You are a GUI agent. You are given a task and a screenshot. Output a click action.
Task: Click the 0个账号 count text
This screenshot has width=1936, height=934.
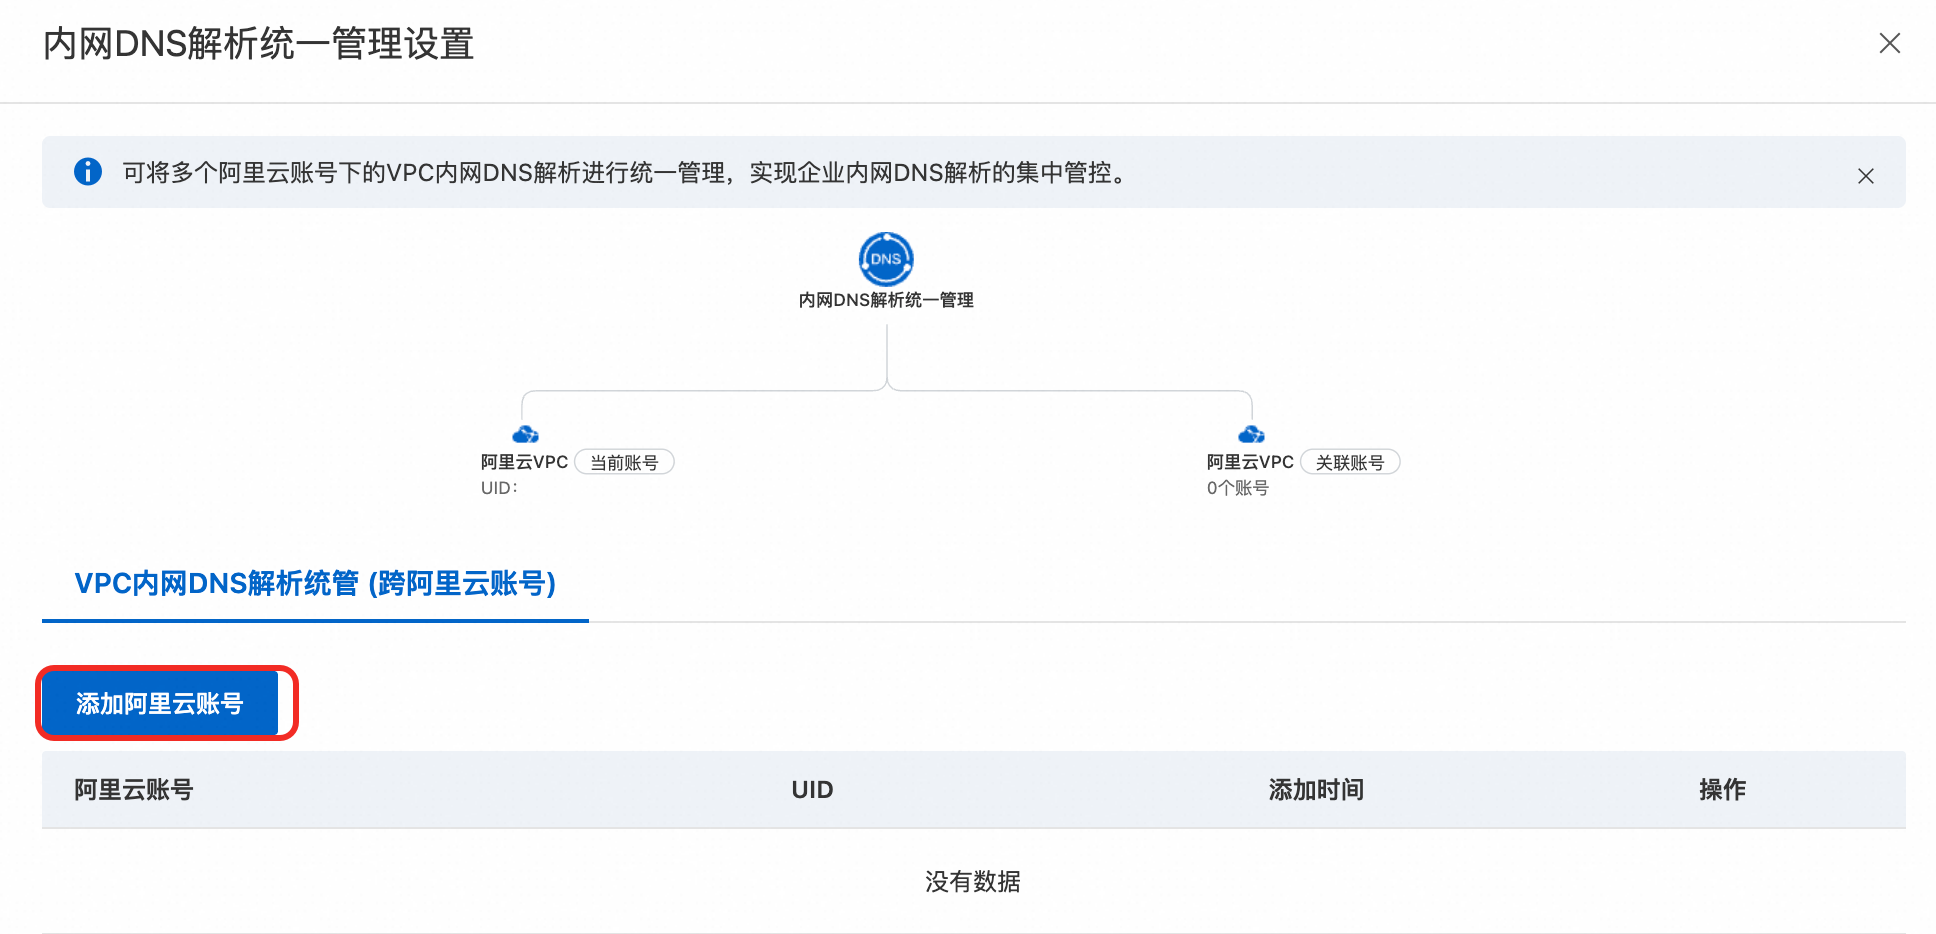tap(1238, 488)
